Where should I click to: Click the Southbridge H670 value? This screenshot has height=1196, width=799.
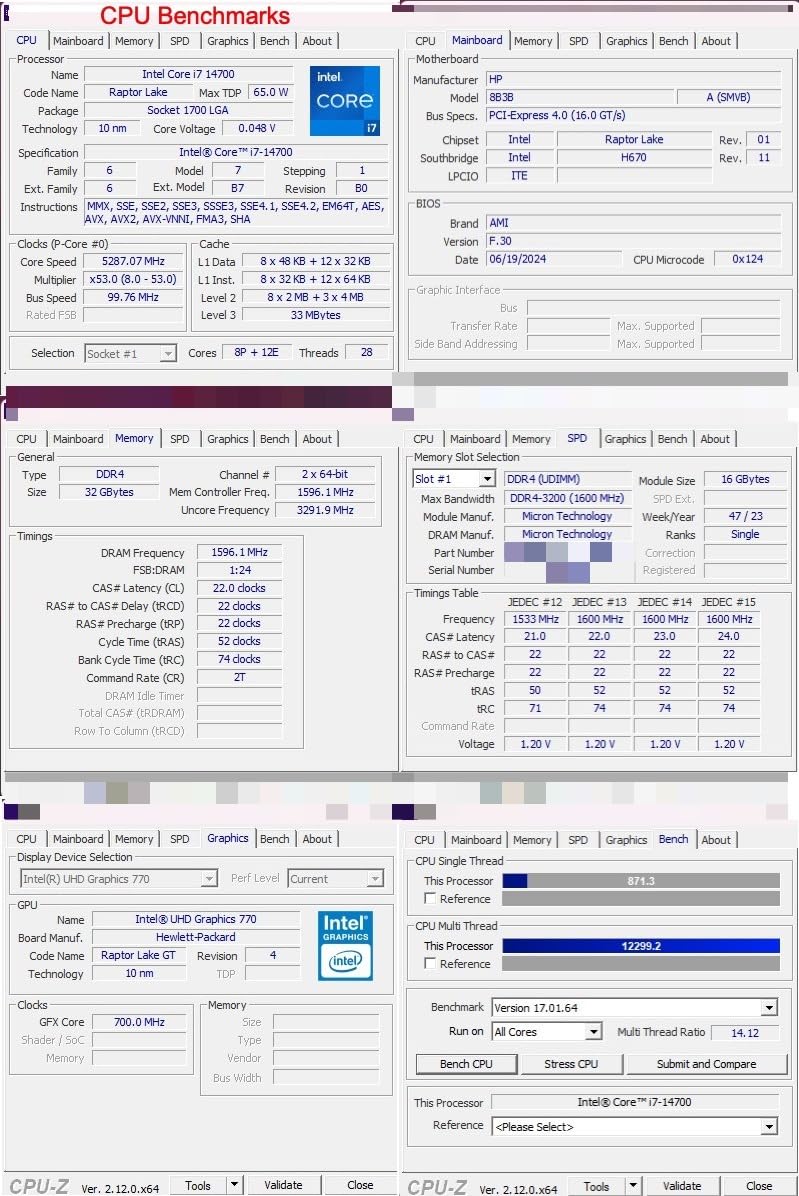[x=634, y=158]
